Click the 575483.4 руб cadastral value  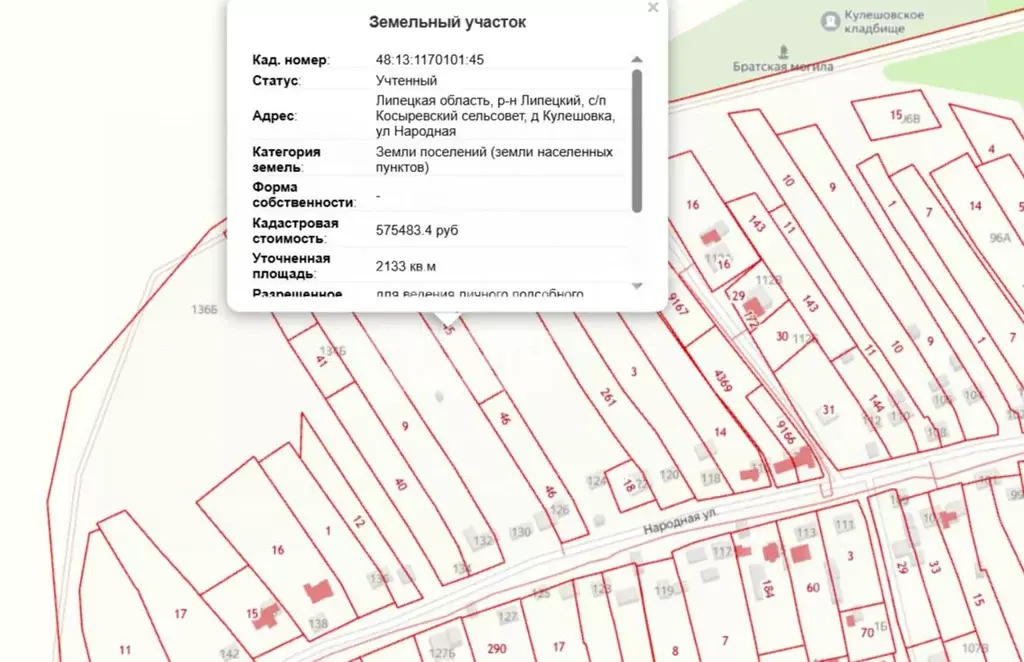(x=417, y=230)
